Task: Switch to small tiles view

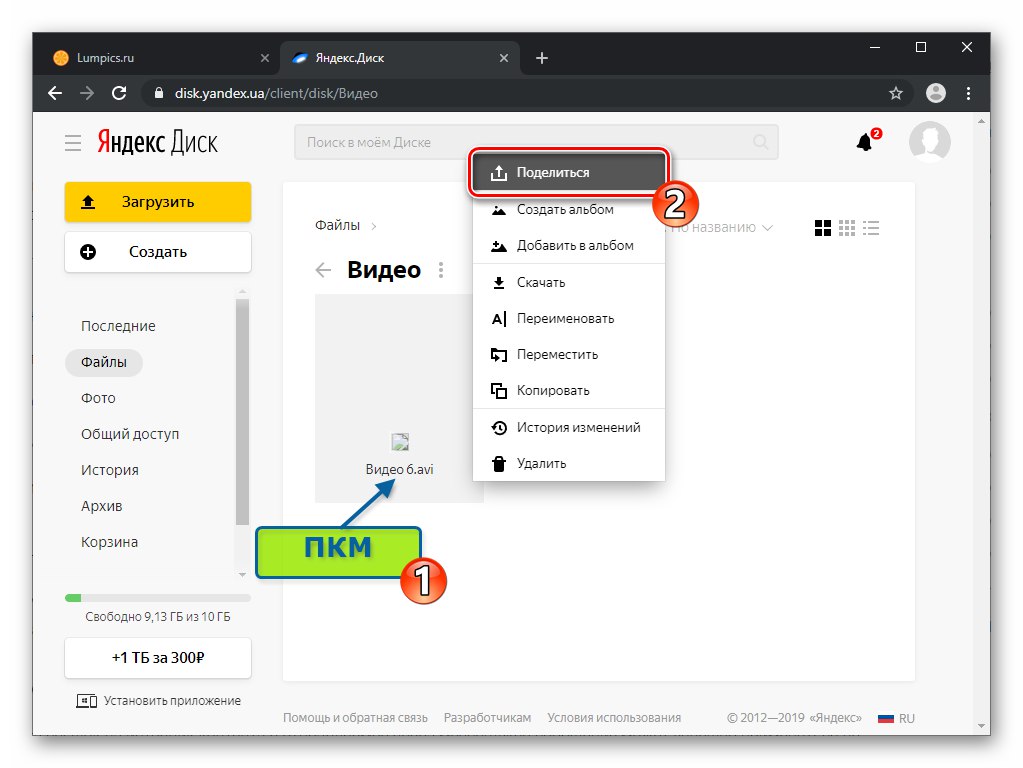Action: pos(847,228)
